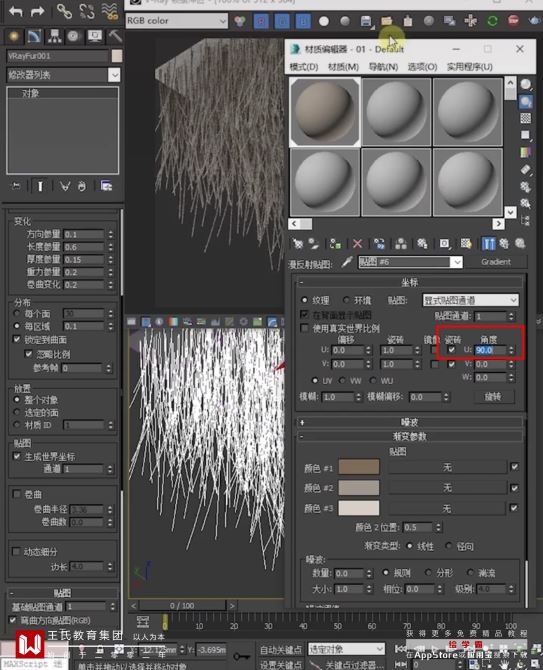The width and height of the screenshot is (543, 670).
Task: Click the save image icon in V-Ray frame buffer
Action: click(366, 21)
